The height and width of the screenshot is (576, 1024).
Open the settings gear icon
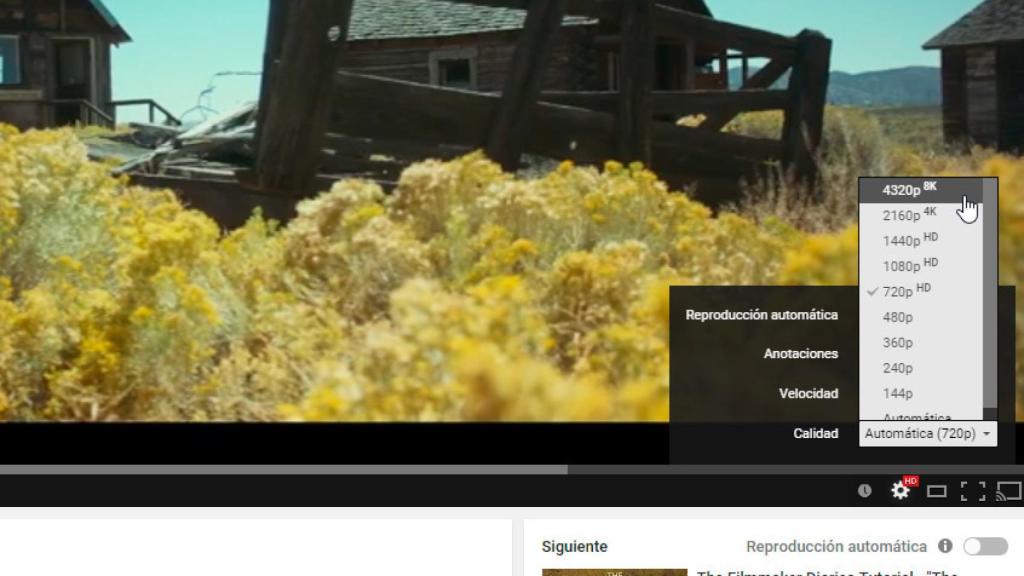[899, 489]
